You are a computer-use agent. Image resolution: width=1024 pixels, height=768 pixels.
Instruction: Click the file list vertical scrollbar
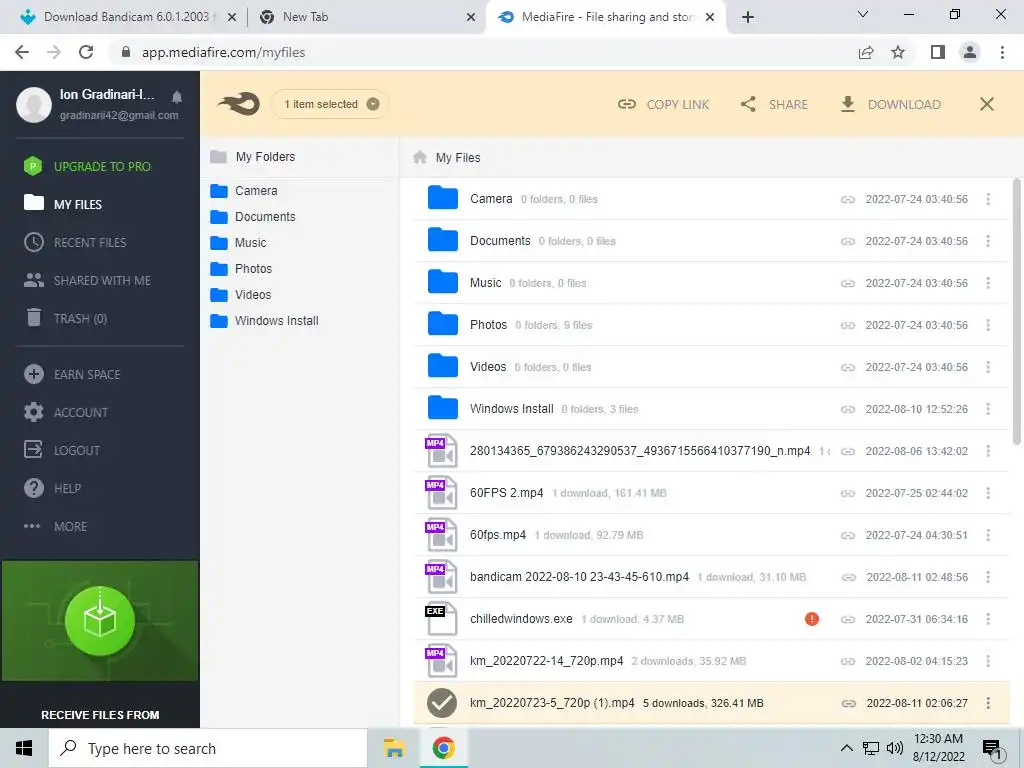coord(1017,312)
